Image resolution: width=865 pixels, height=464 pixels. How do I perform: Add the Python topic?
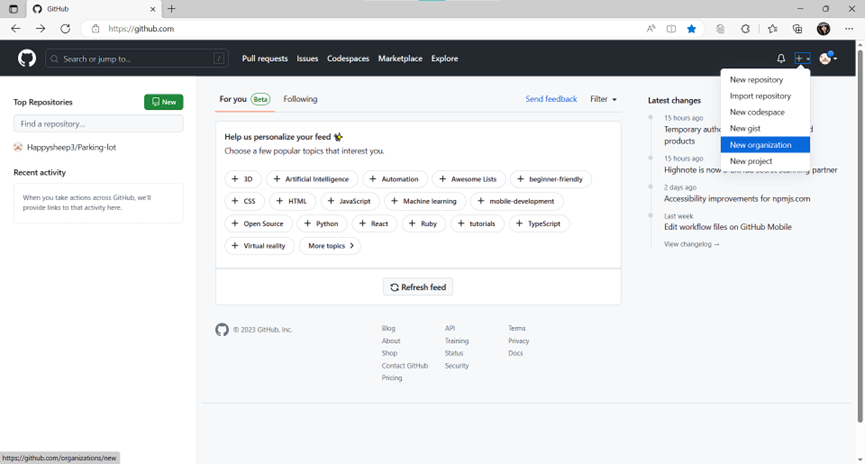[322, 223]
